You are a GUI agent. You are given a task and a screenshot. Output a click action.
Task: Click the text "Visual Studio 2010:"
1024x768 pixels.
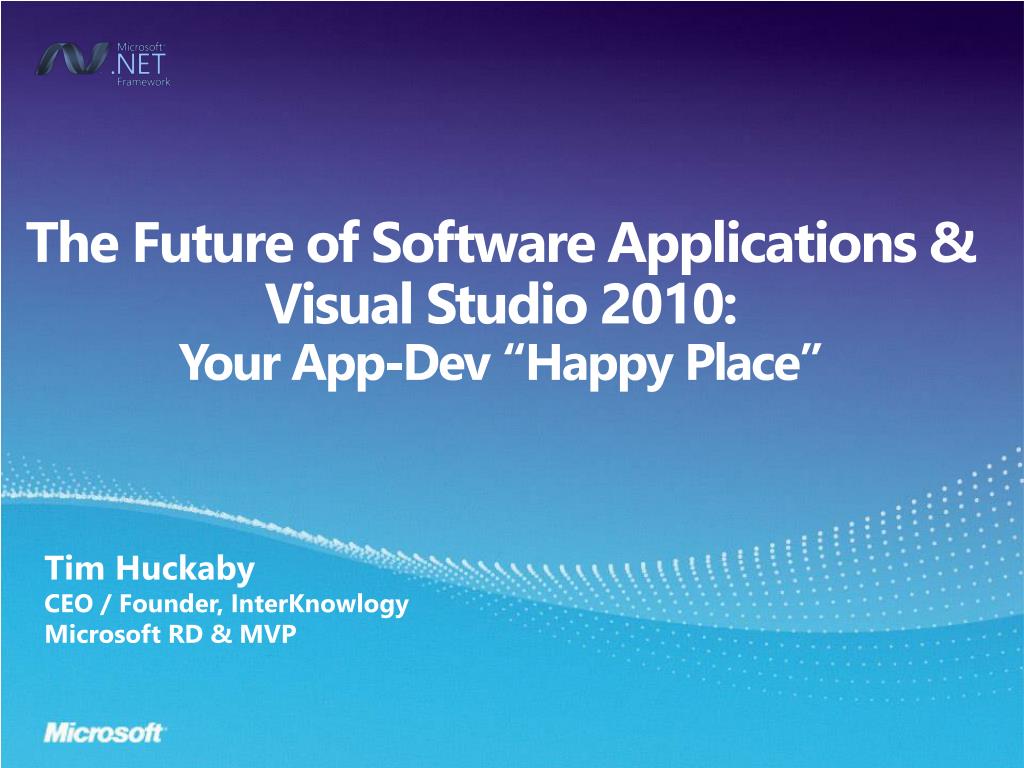click(502, 304)
